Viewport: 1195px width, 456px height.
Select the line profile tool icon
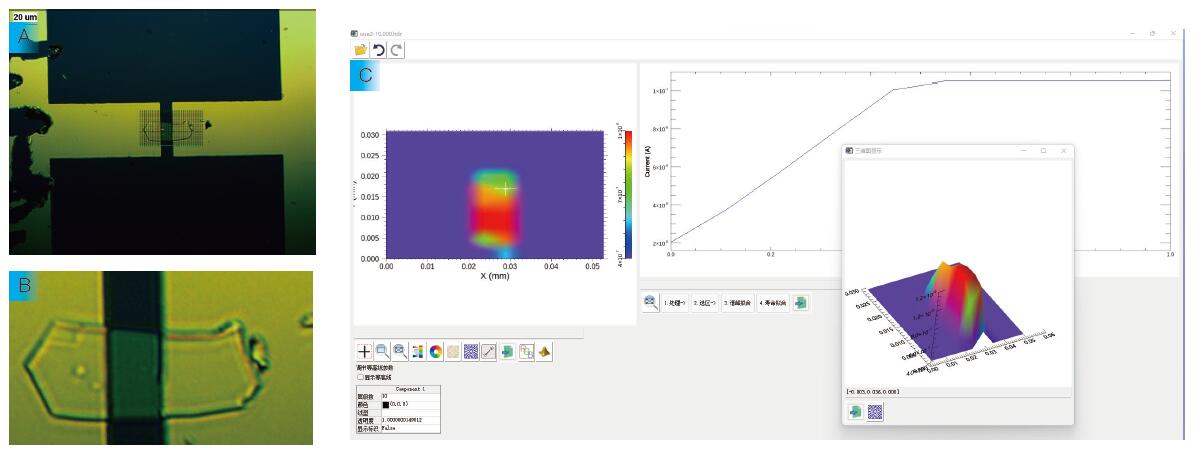click(488, 352)
